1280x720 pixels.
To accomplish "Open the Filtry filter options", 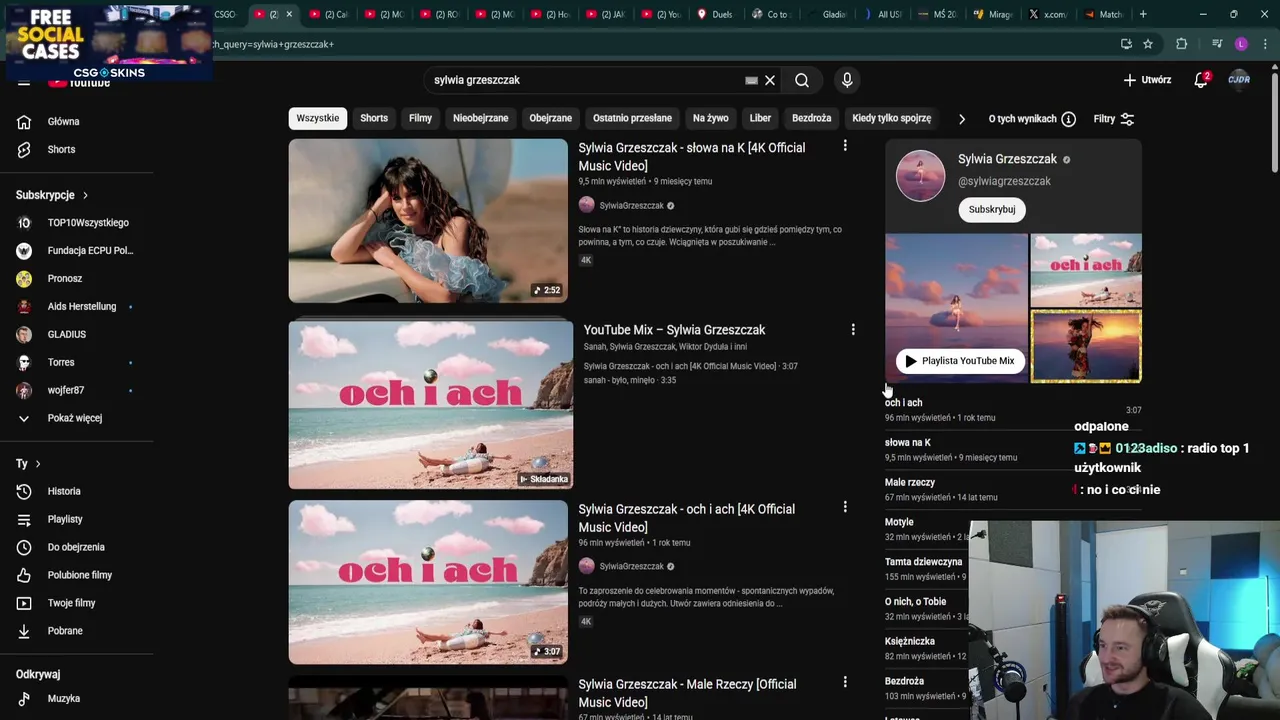I will coord(1114,119).
